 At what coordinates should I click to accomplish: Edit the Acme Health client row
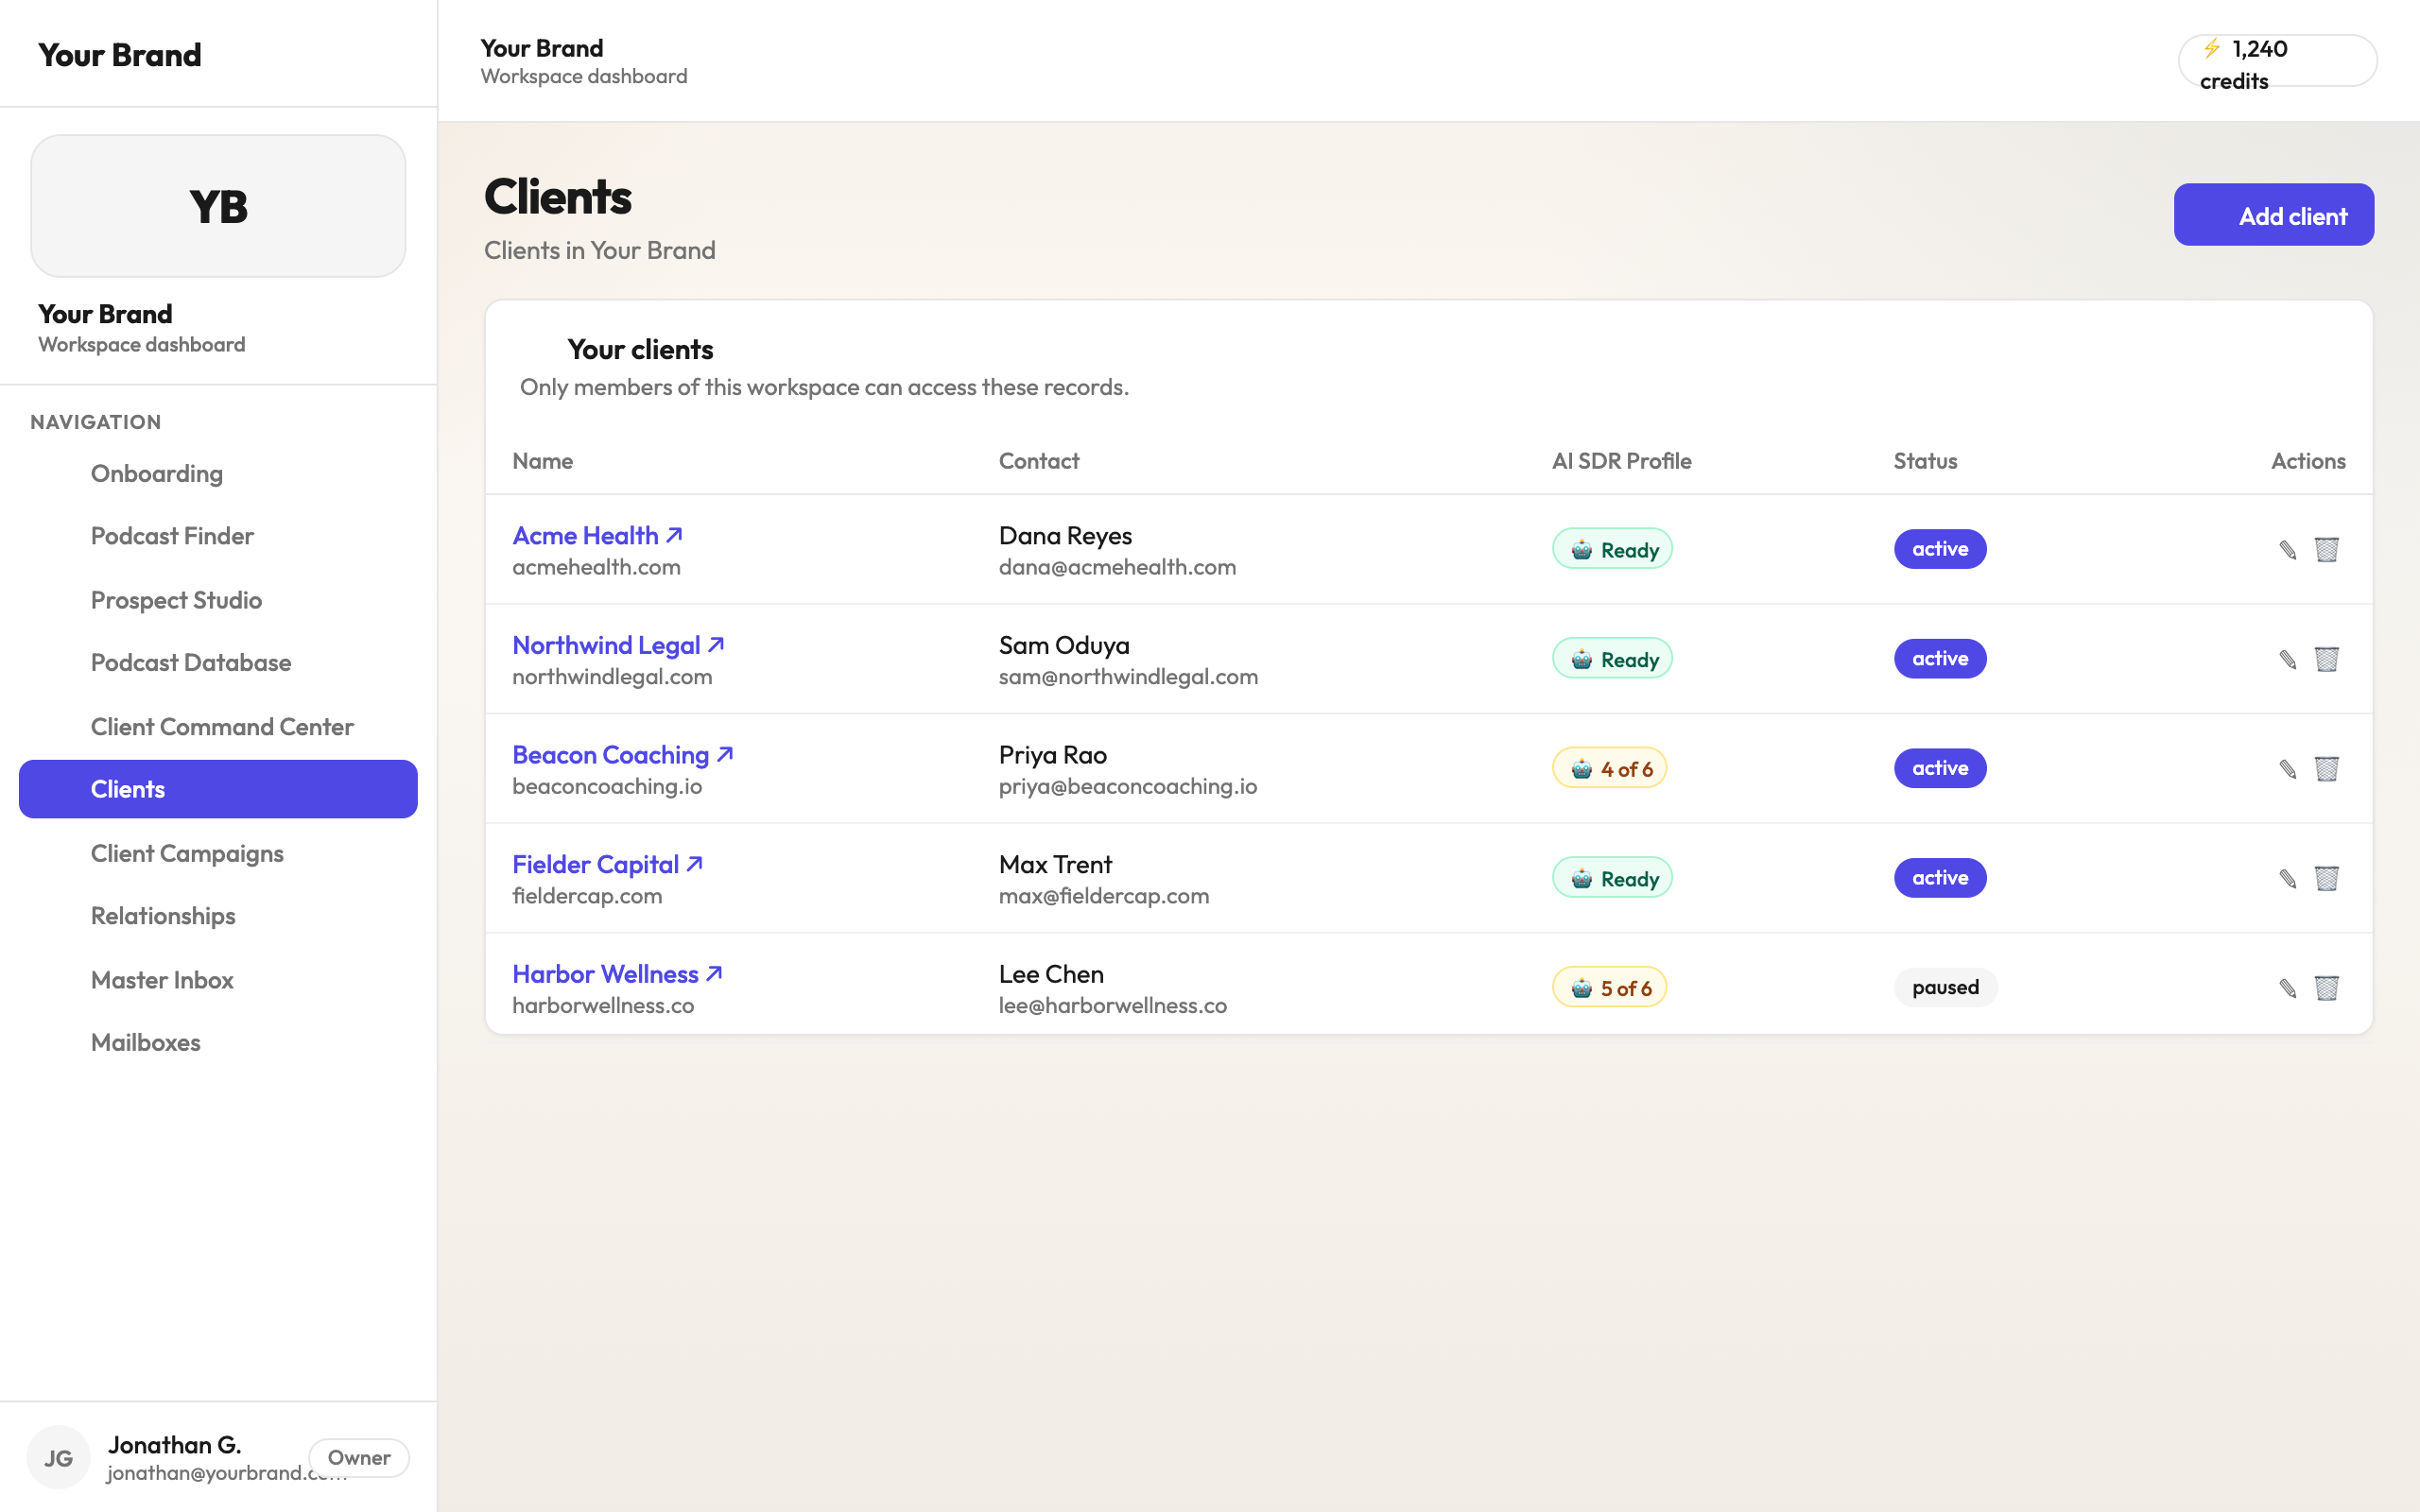click(x=2287, y=549)
